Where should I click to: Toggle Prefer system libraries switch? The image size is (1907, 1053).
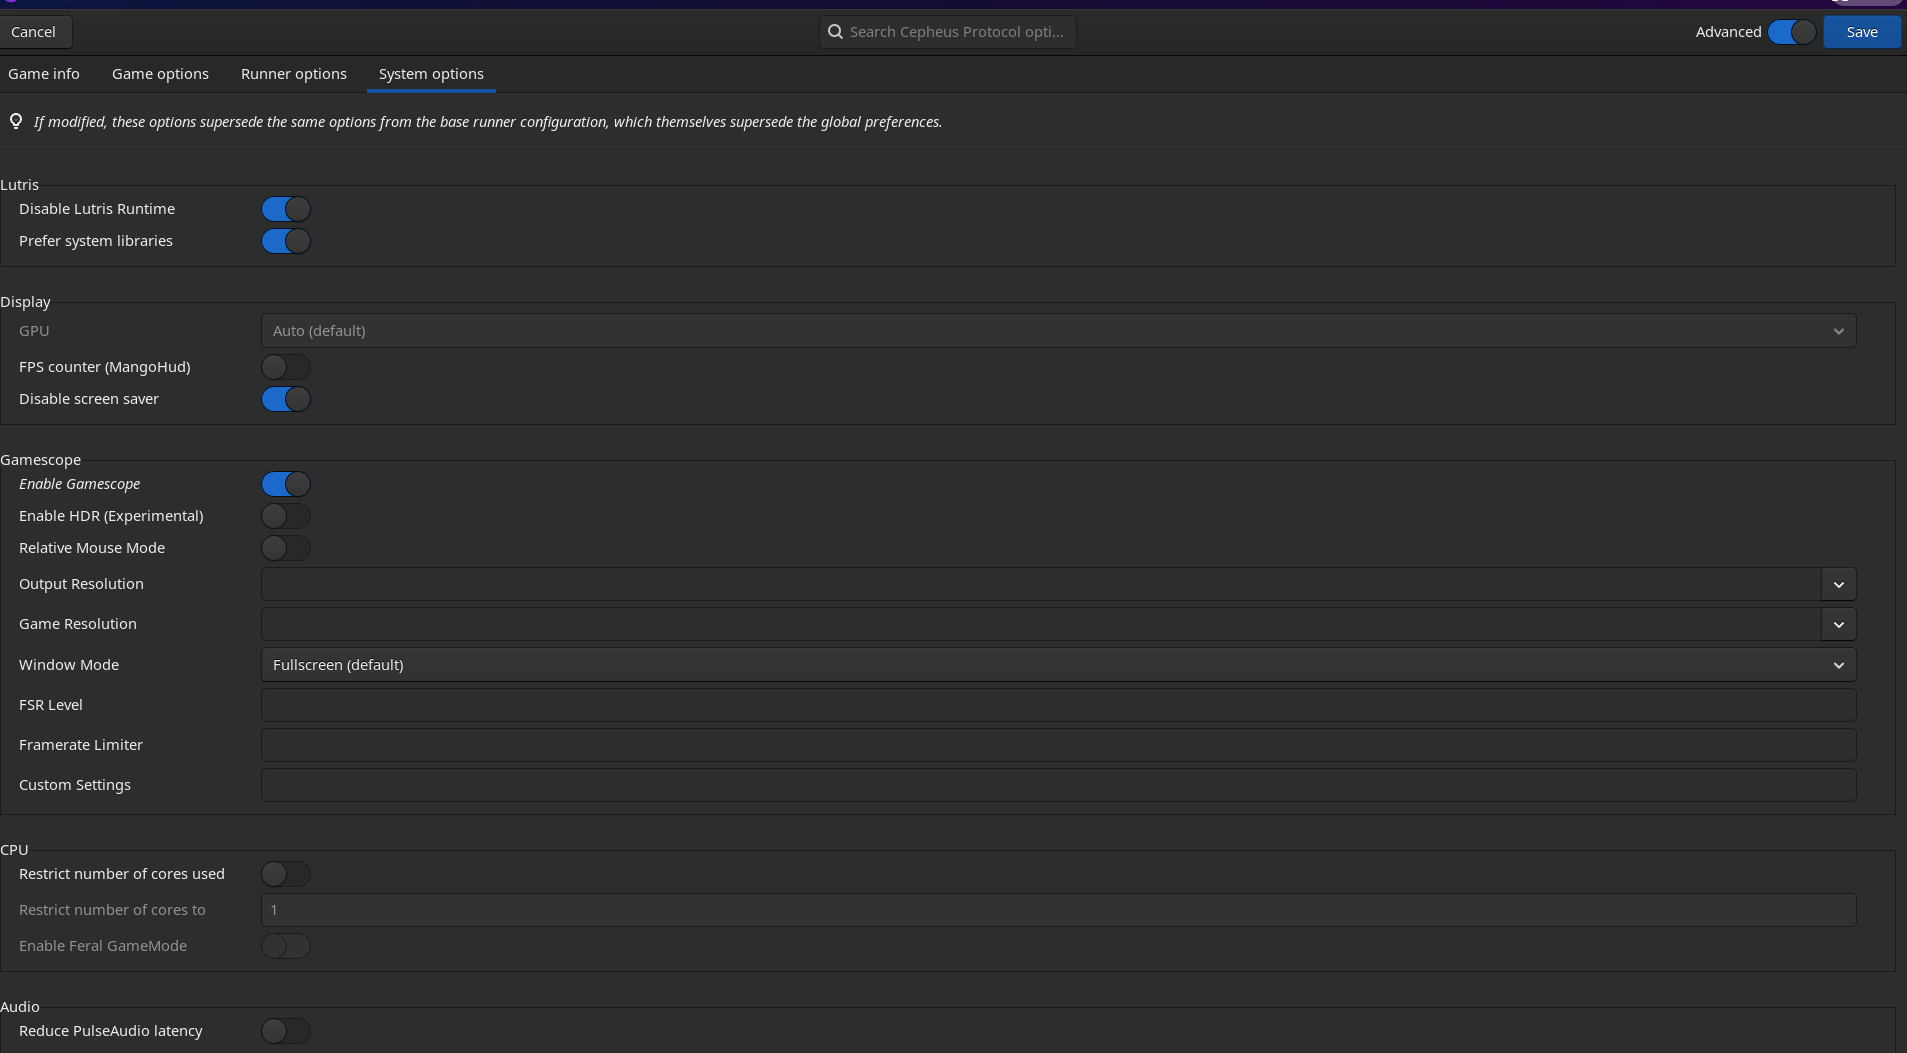(x=286, y=241)
